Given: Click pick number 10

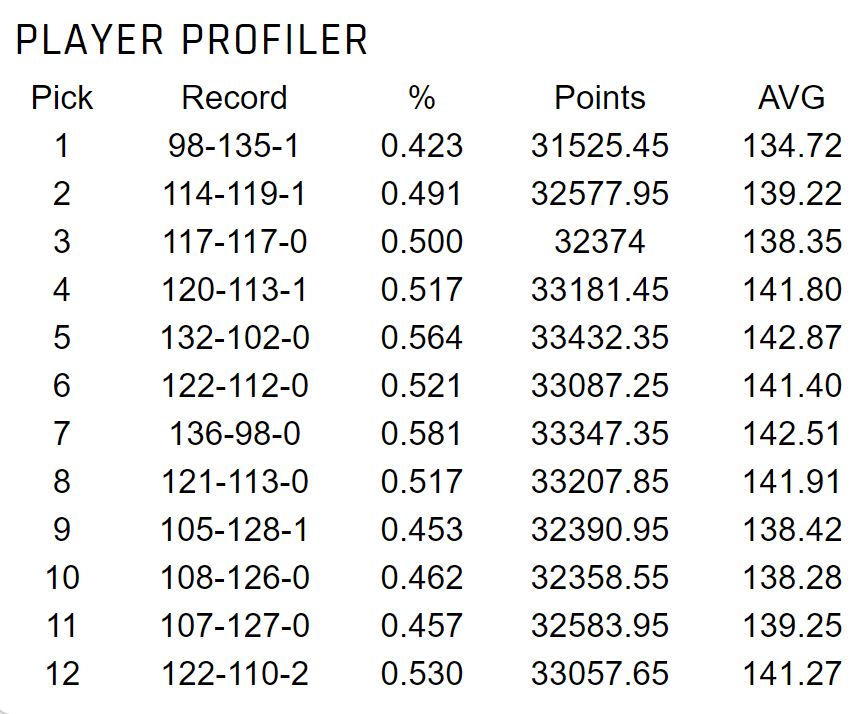Looking at the screenshot, I should click(62, 578).
